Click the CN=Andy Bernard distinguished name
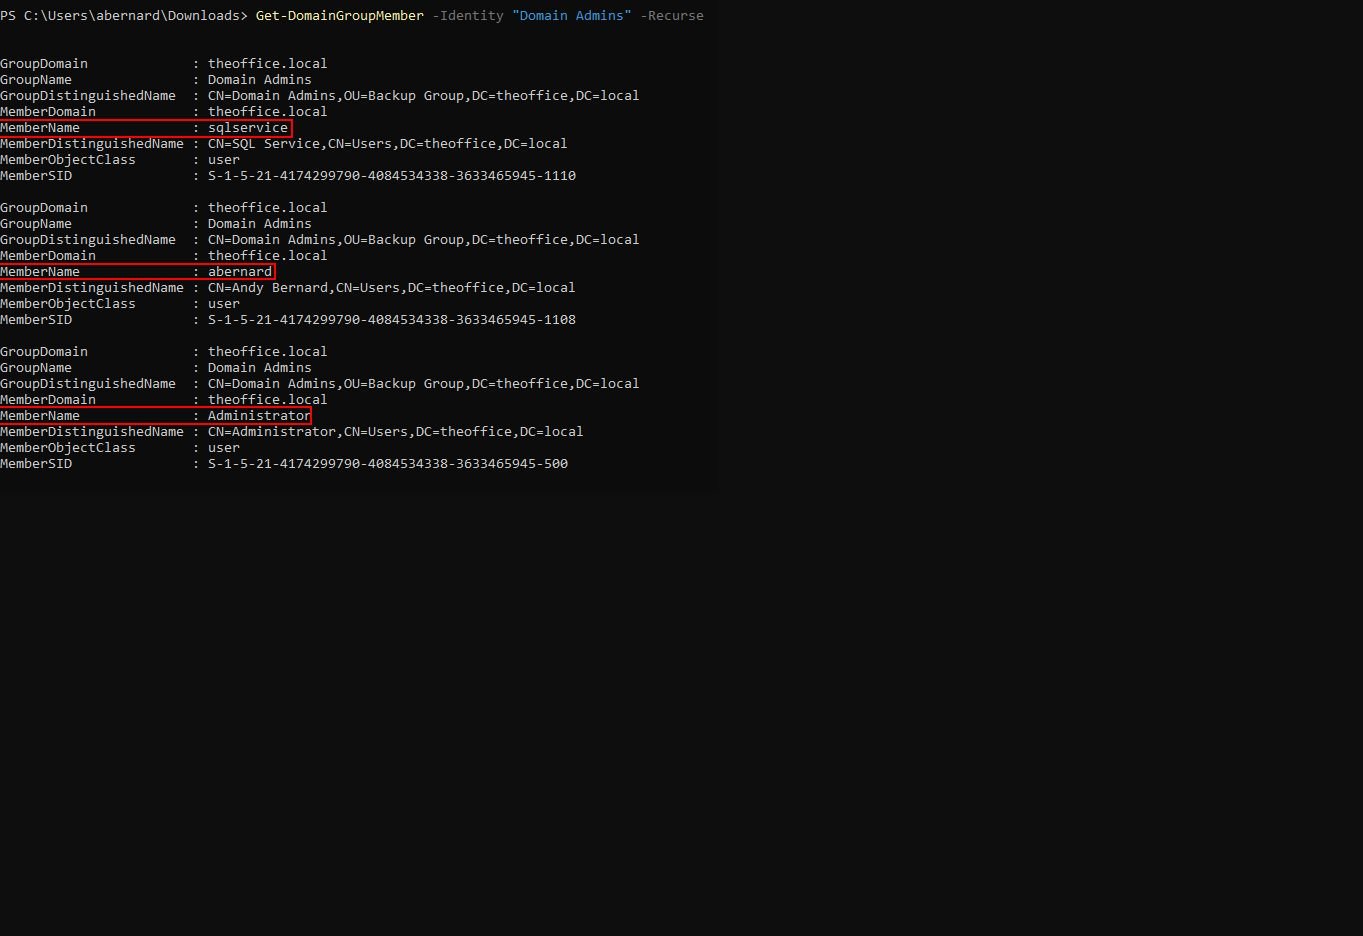 392,288
